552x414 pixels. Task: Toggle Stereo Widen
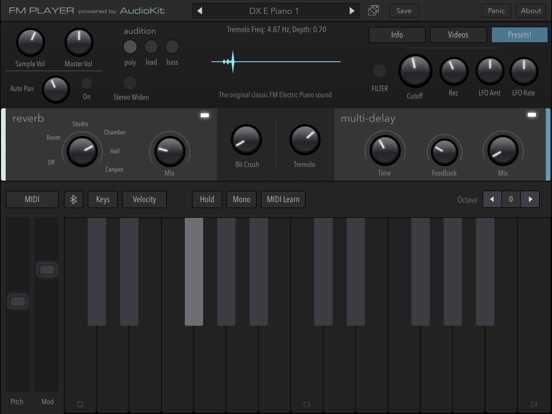(130, 83)
